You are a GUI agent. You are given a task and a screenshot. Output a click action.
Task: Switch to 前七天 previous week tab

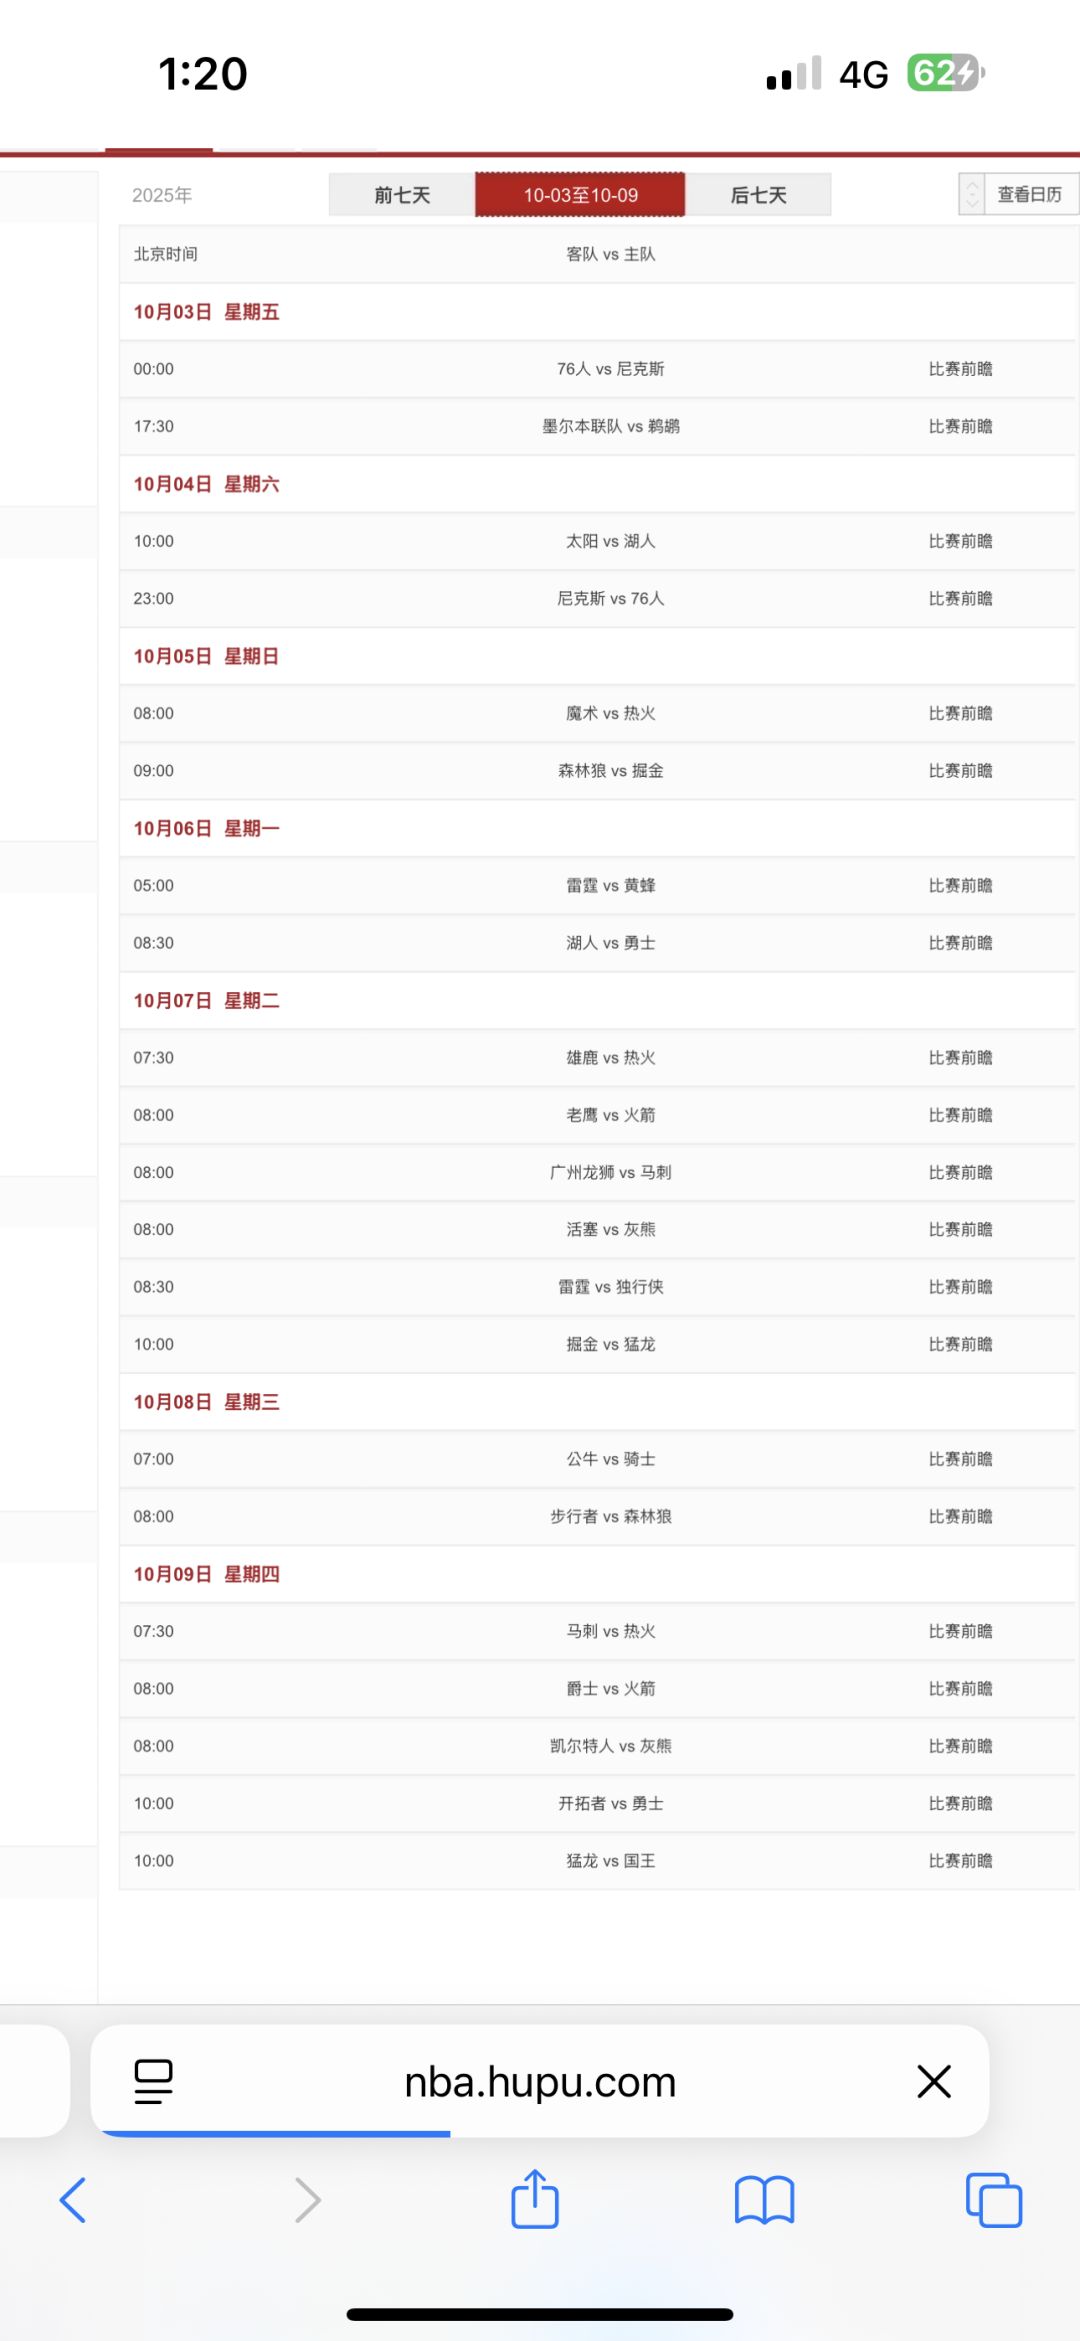(402, 195)
